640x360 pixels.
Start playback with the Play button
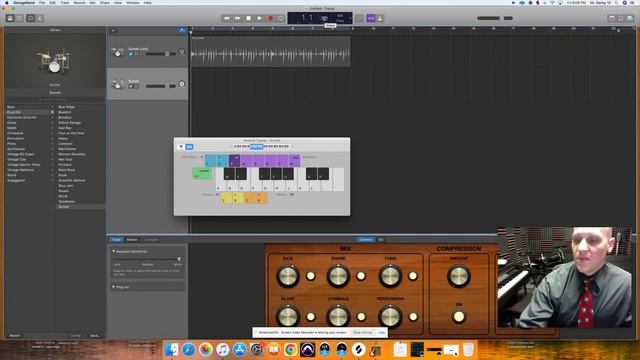tap(259, 18)
